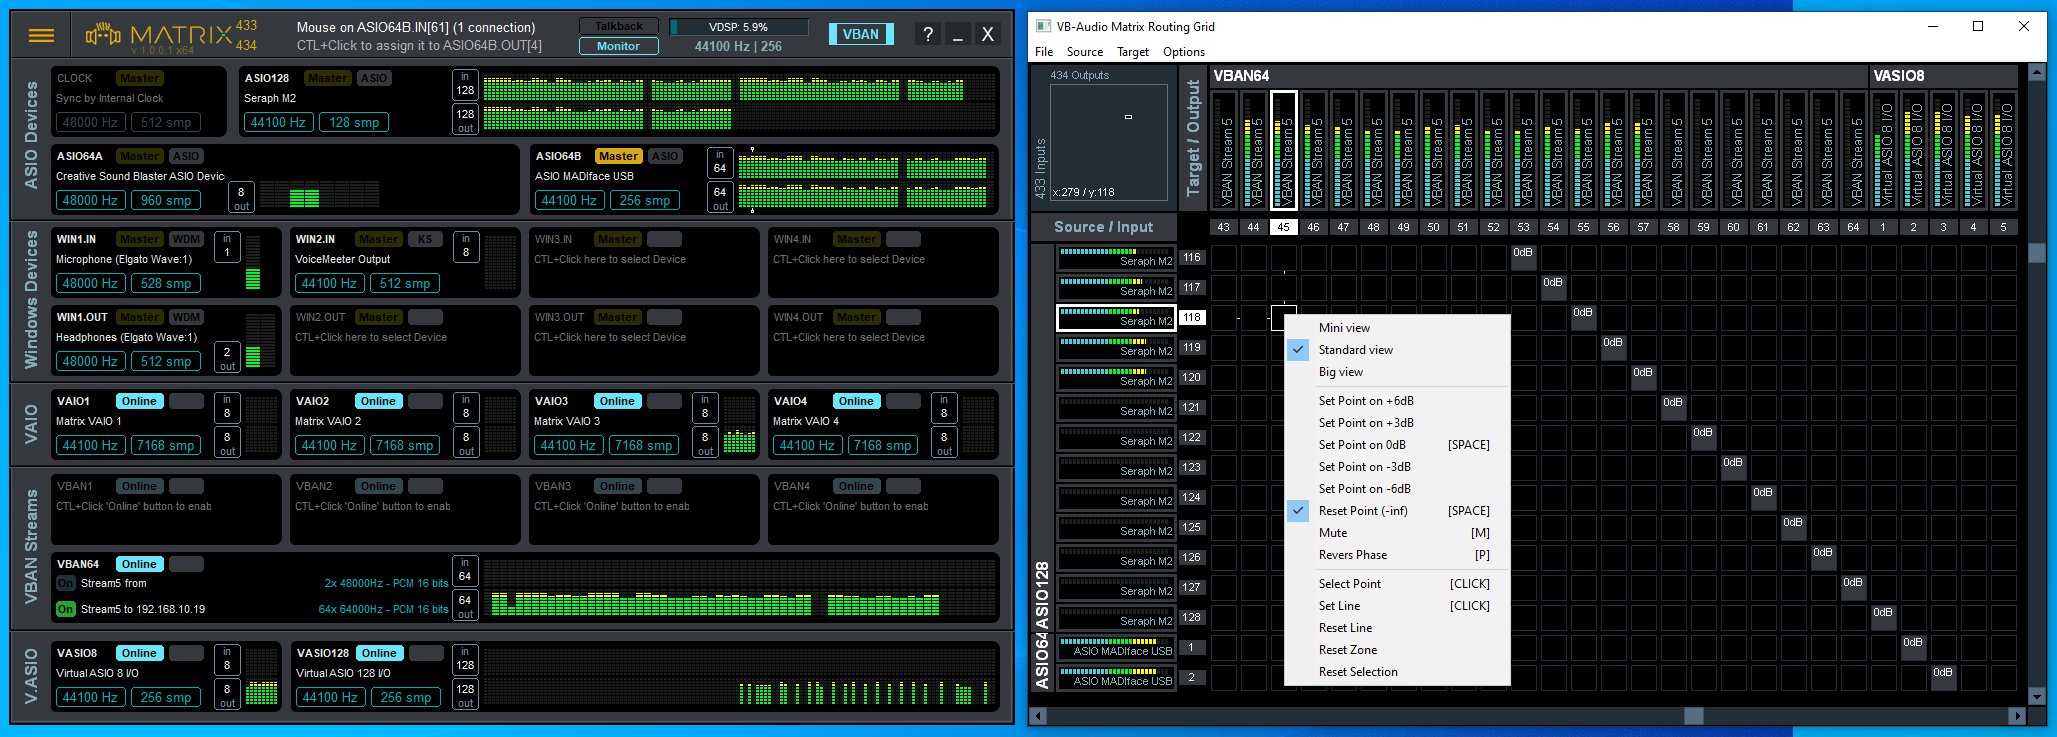Viewport: 2057px width, 737px height.
Task: Select output column number 52
Action: 1493,227
